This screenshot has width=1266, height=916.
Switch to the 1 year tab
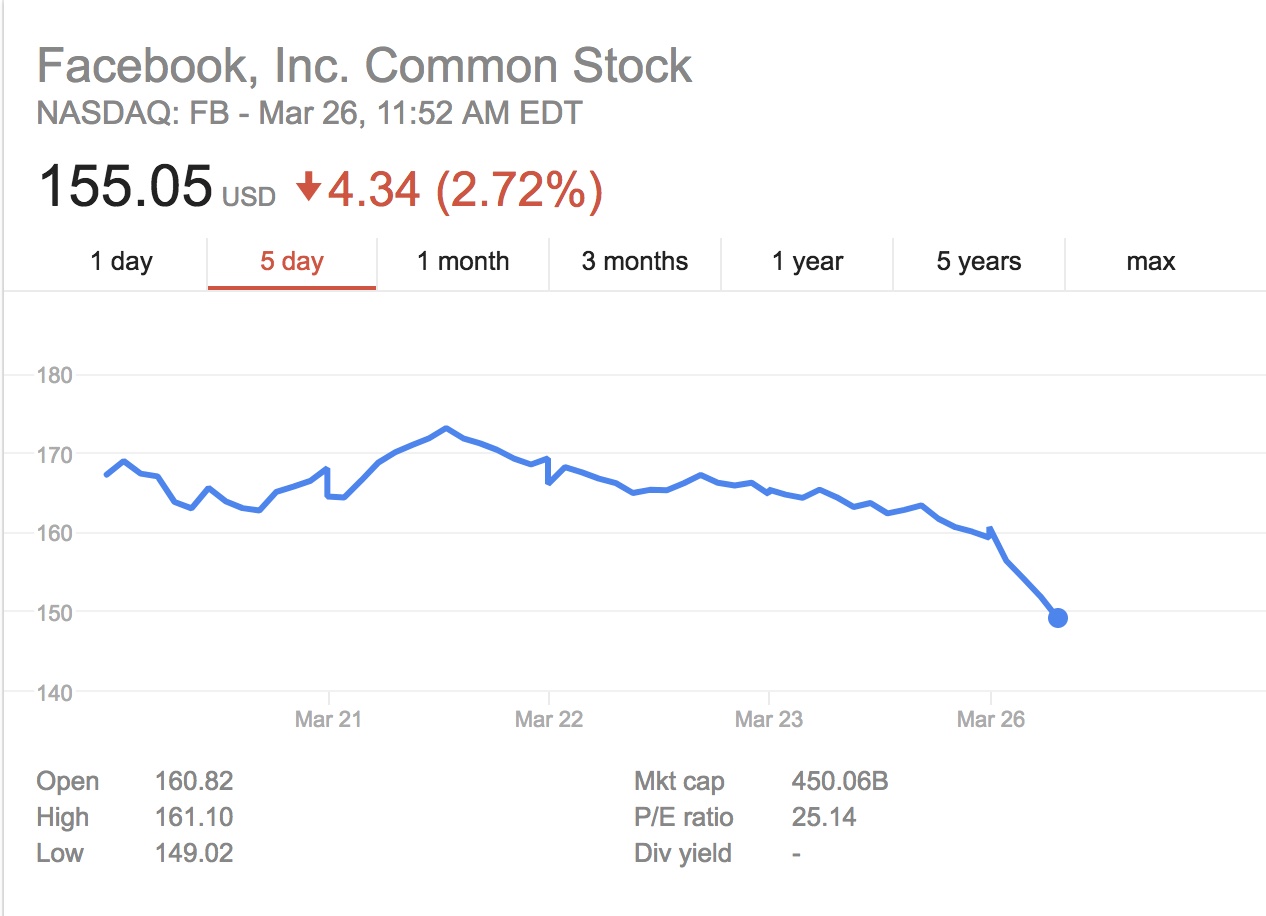pyautogui.click(x=807, y=262)
